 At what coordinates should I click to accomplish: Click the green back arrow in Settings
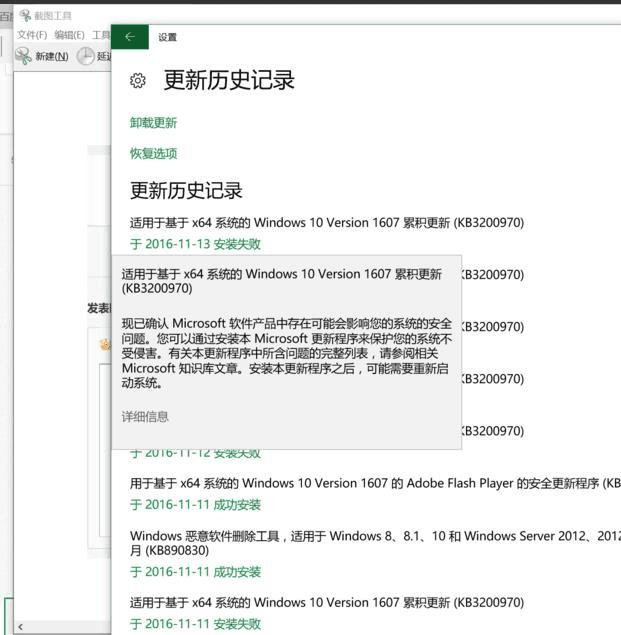point(130,37)
